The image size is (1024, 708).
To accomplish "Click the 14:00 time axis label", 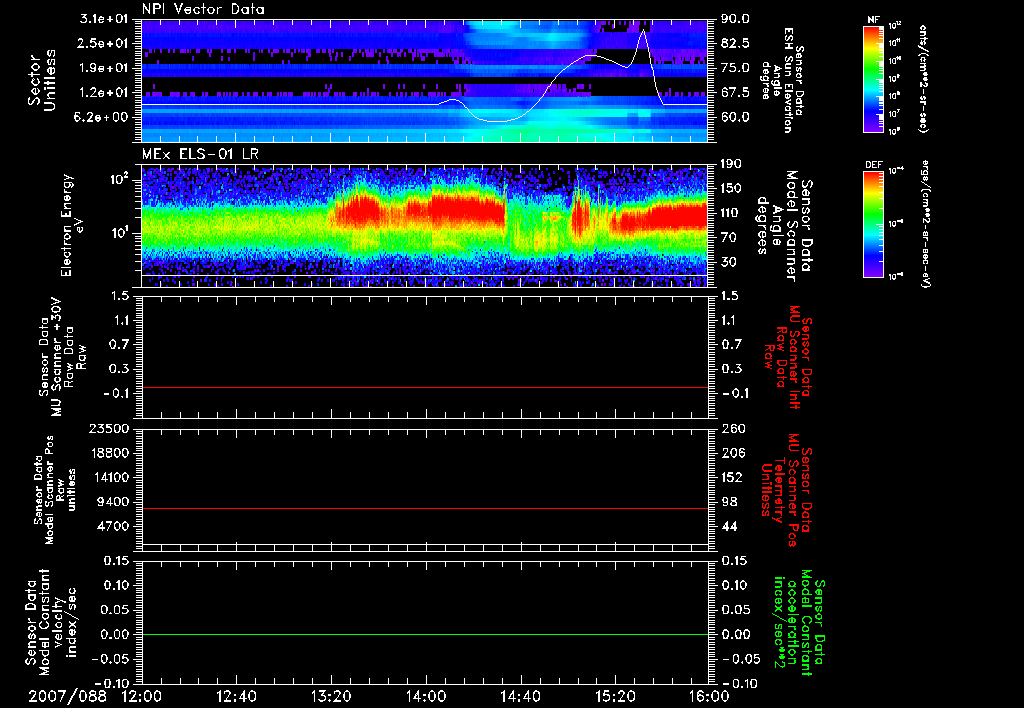I will click(x=425, y=695).
